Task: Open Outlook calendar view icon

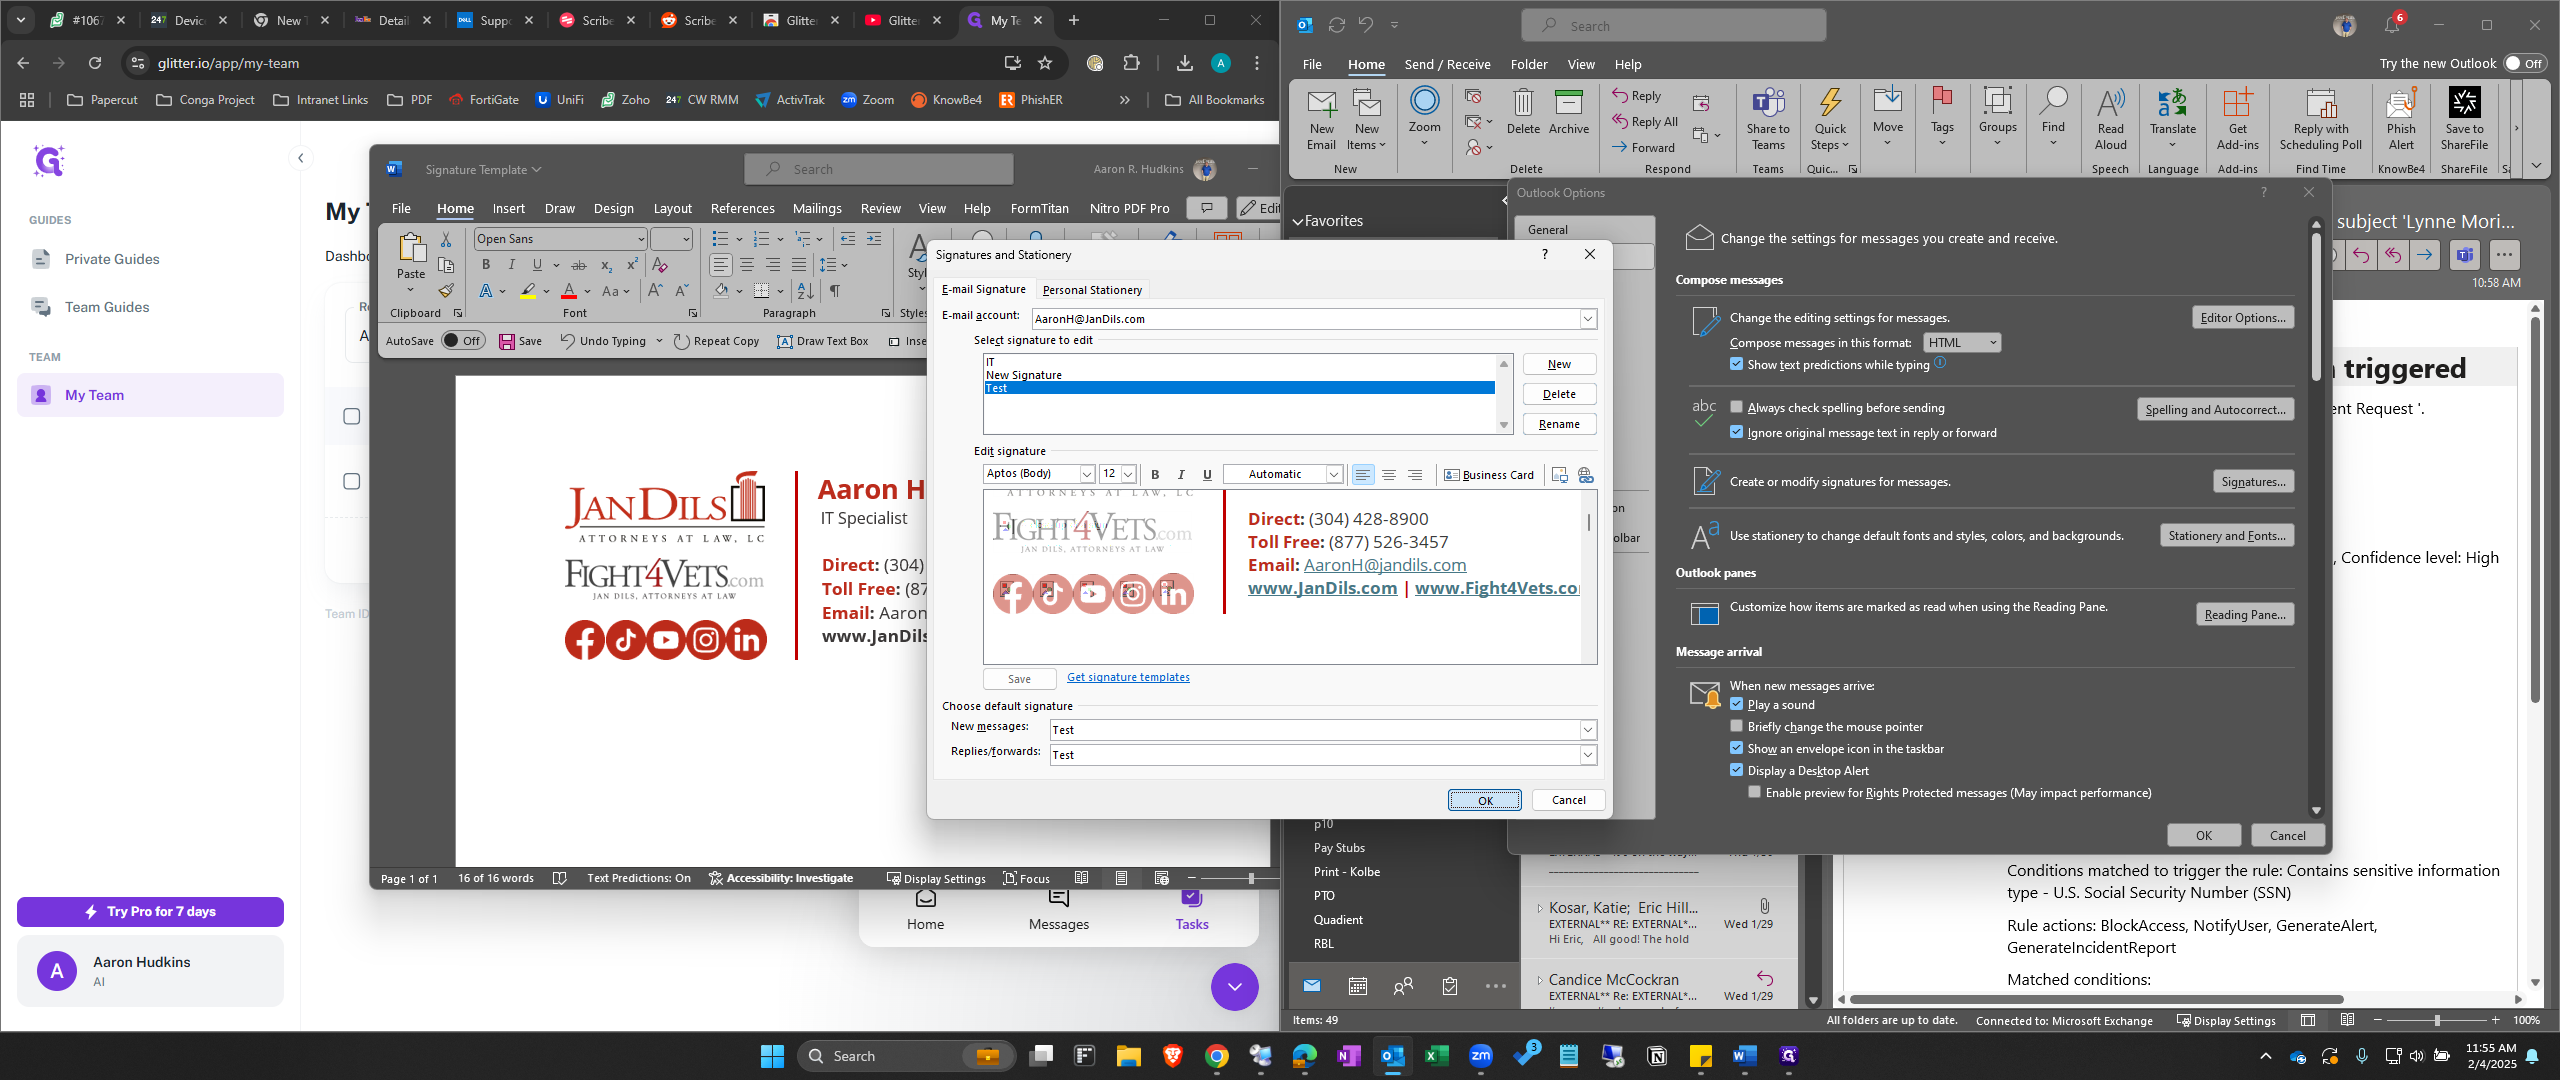Action: point(1357,986)
